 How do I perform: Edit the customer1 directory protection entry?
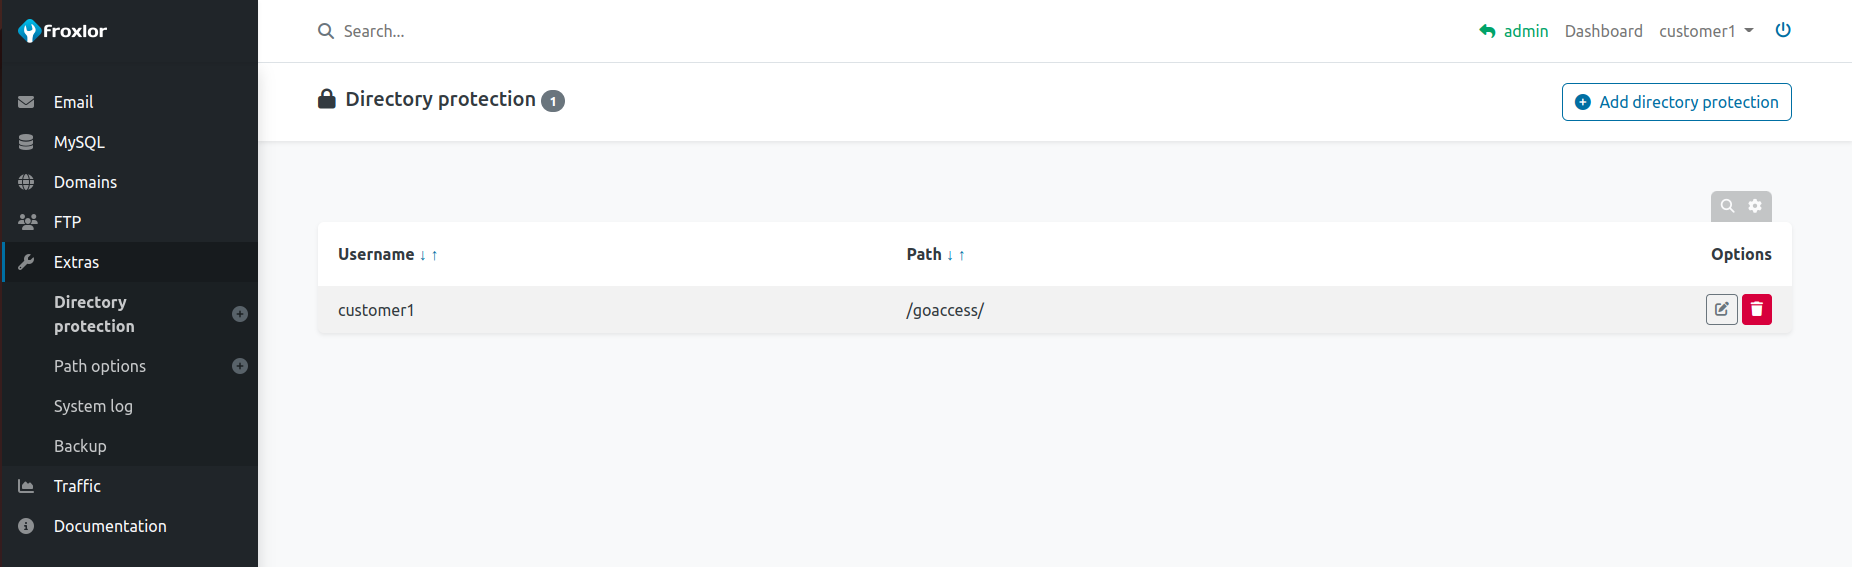click(1721, 310)
